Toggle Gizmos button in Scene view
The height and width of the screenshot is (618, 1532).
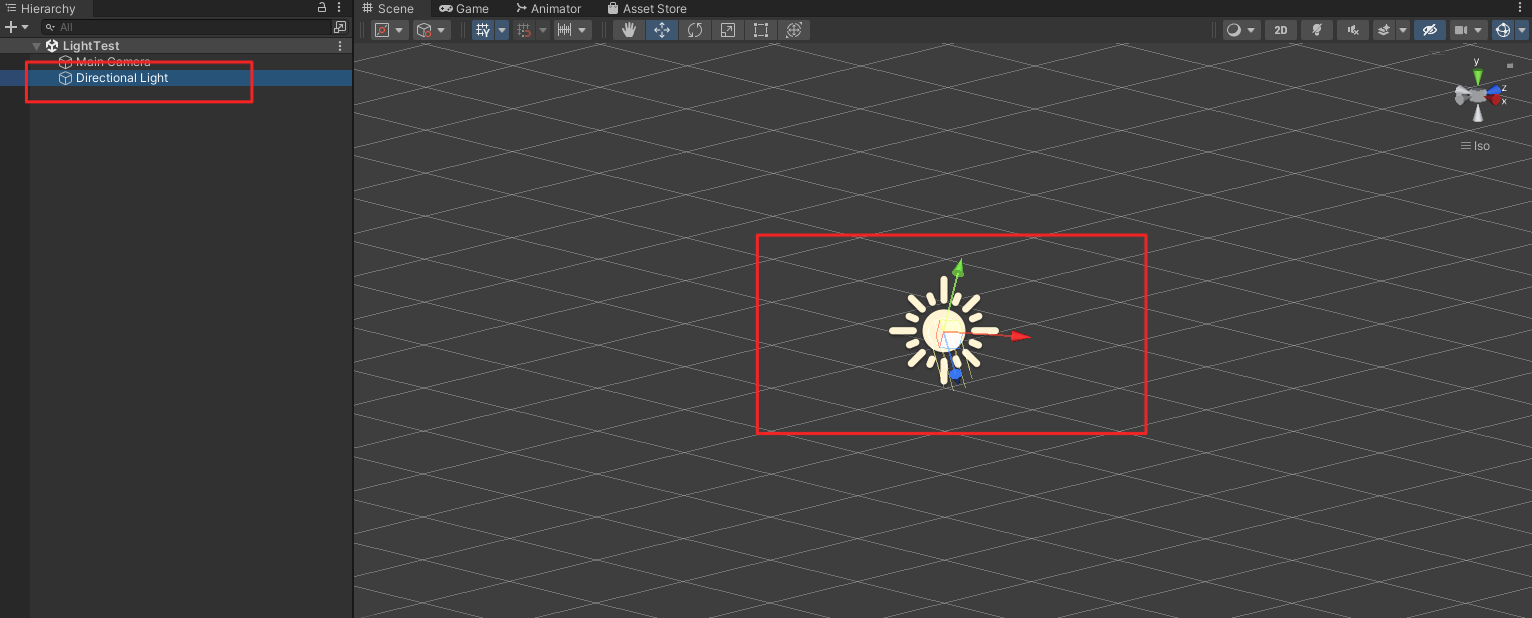point(1503,30)
